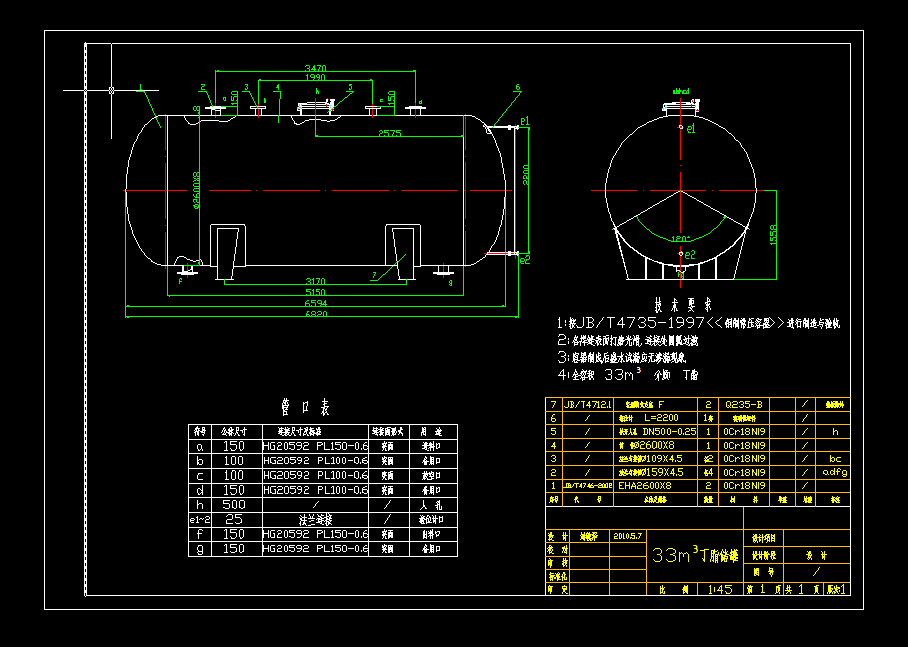Click the 2010.5.7 date in title block
This screenshot has height=647, width=908.
point(627,533)
